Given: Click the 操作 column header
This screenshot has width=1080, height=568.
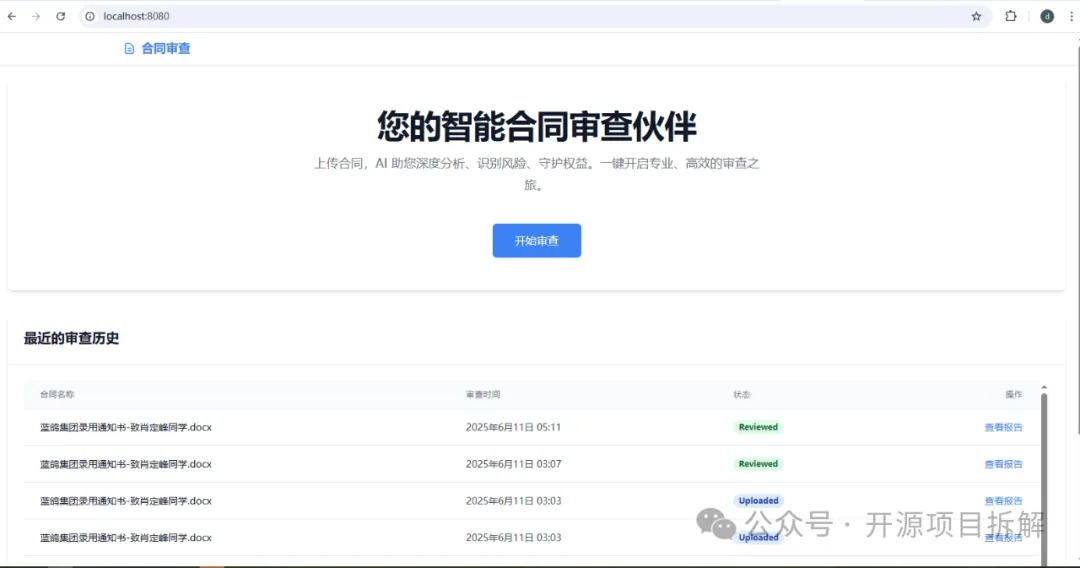Looking at the screenshot, I should click(x=1014, y=395).
